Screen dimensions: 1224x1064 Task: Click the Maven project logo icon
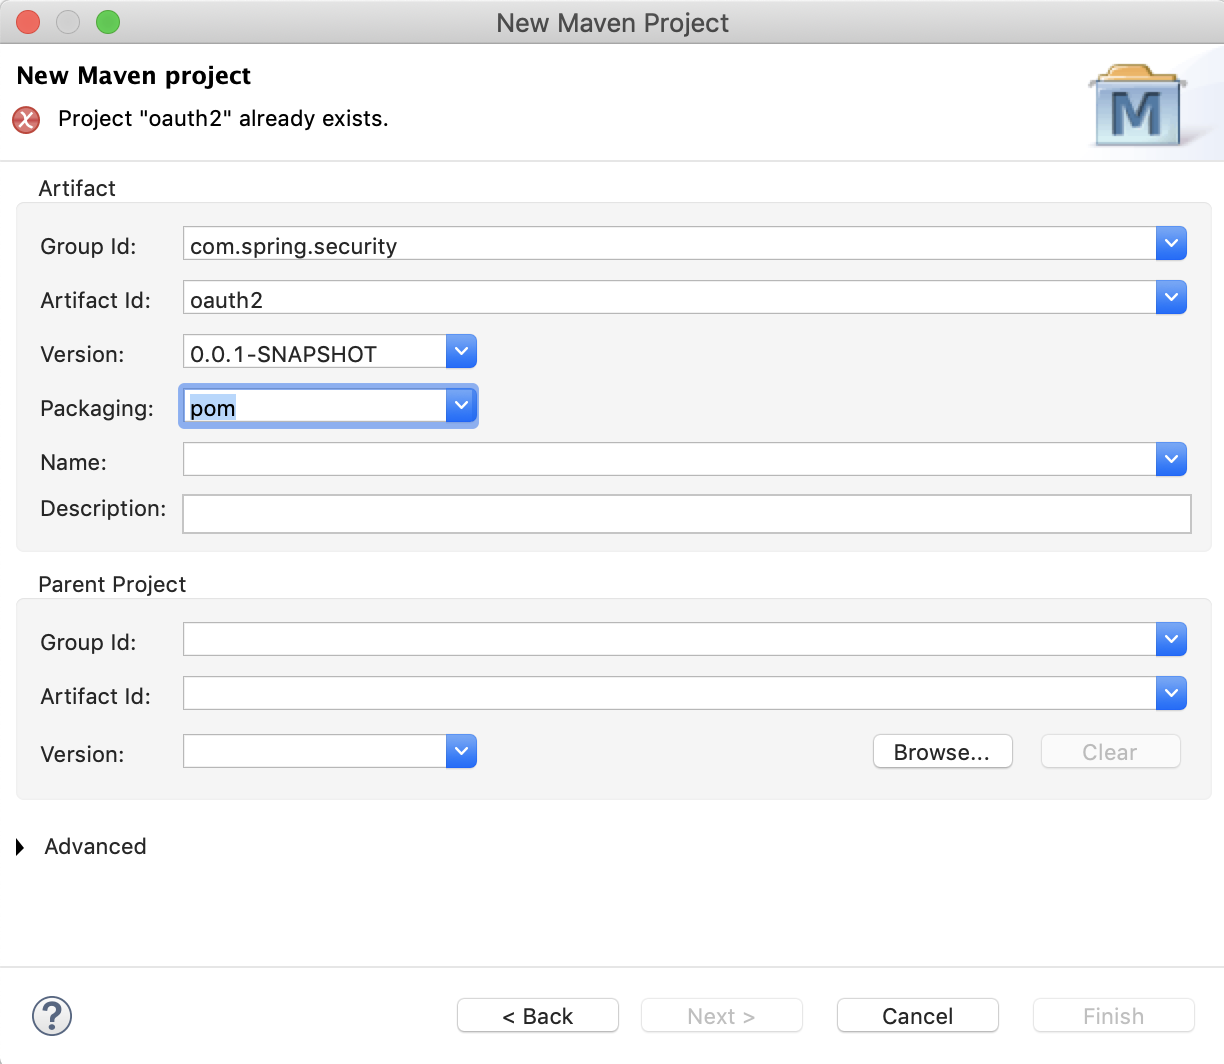pyautogui.click(x=1138, y=105)
